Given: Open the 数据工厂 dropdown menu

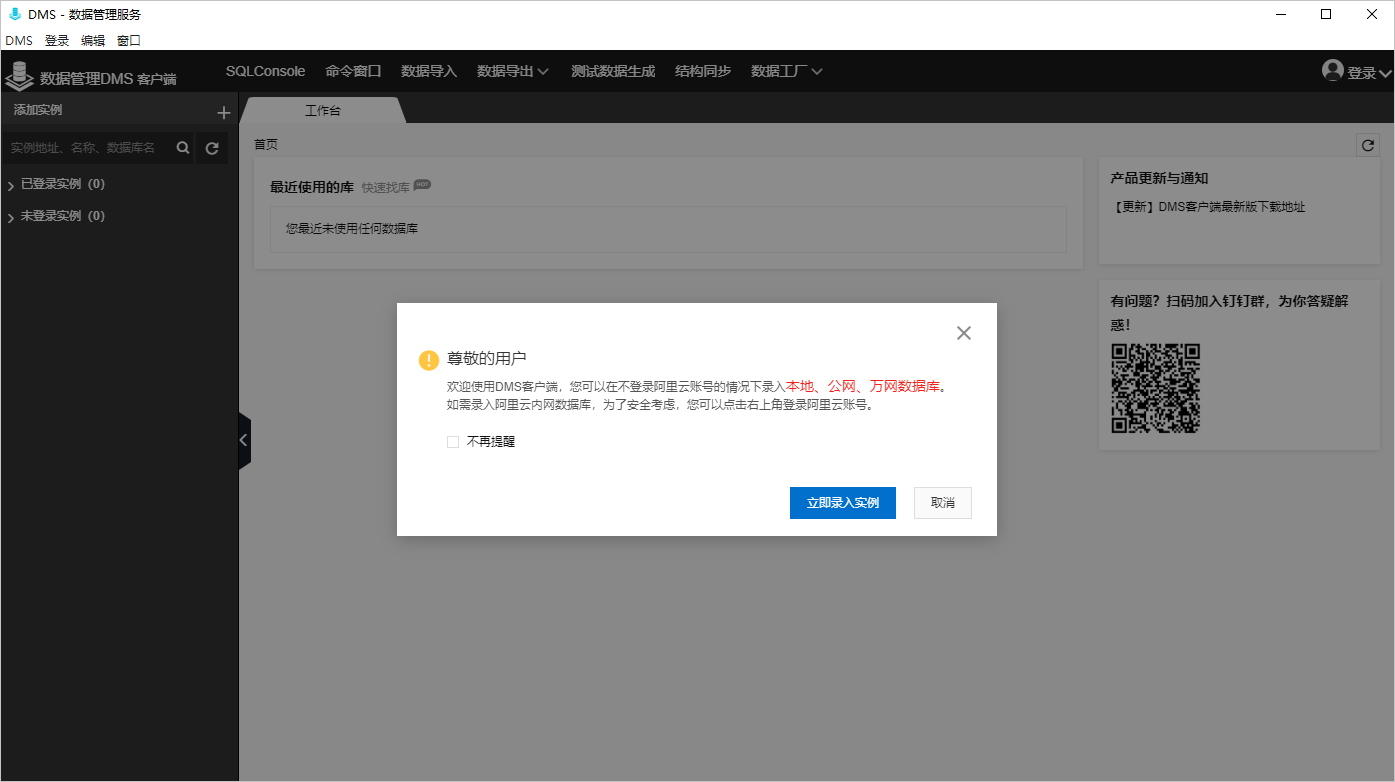Looking at the screenshot, I should pyautogui.click(x=787, y=71).
